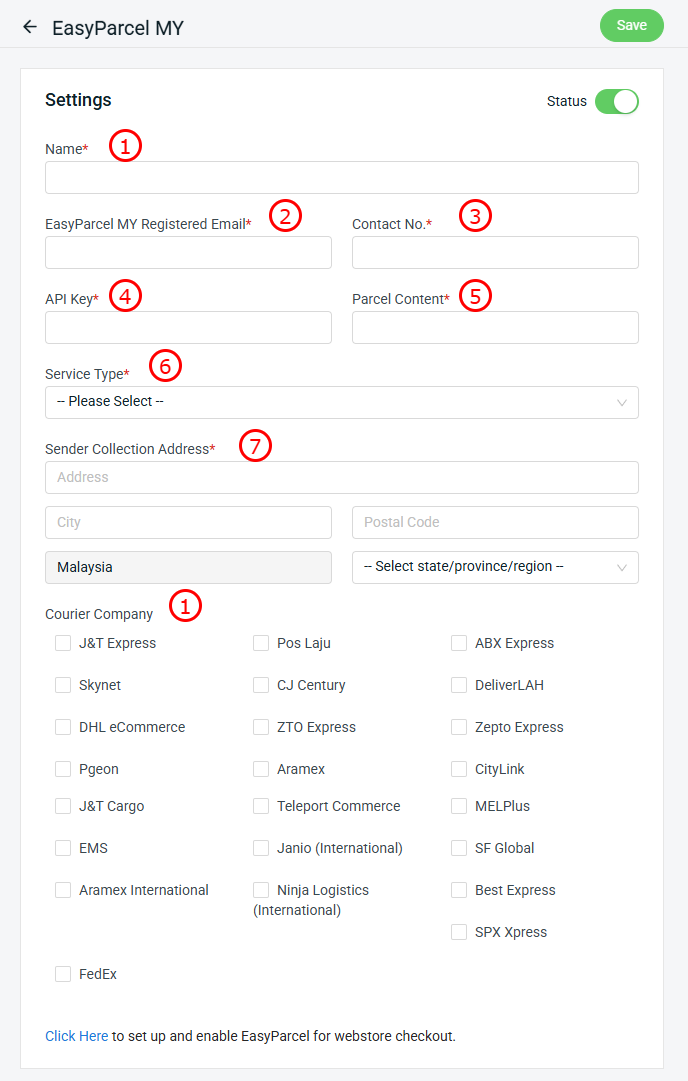
Task: Click into the API Key field
Action: tap(188, 327)
